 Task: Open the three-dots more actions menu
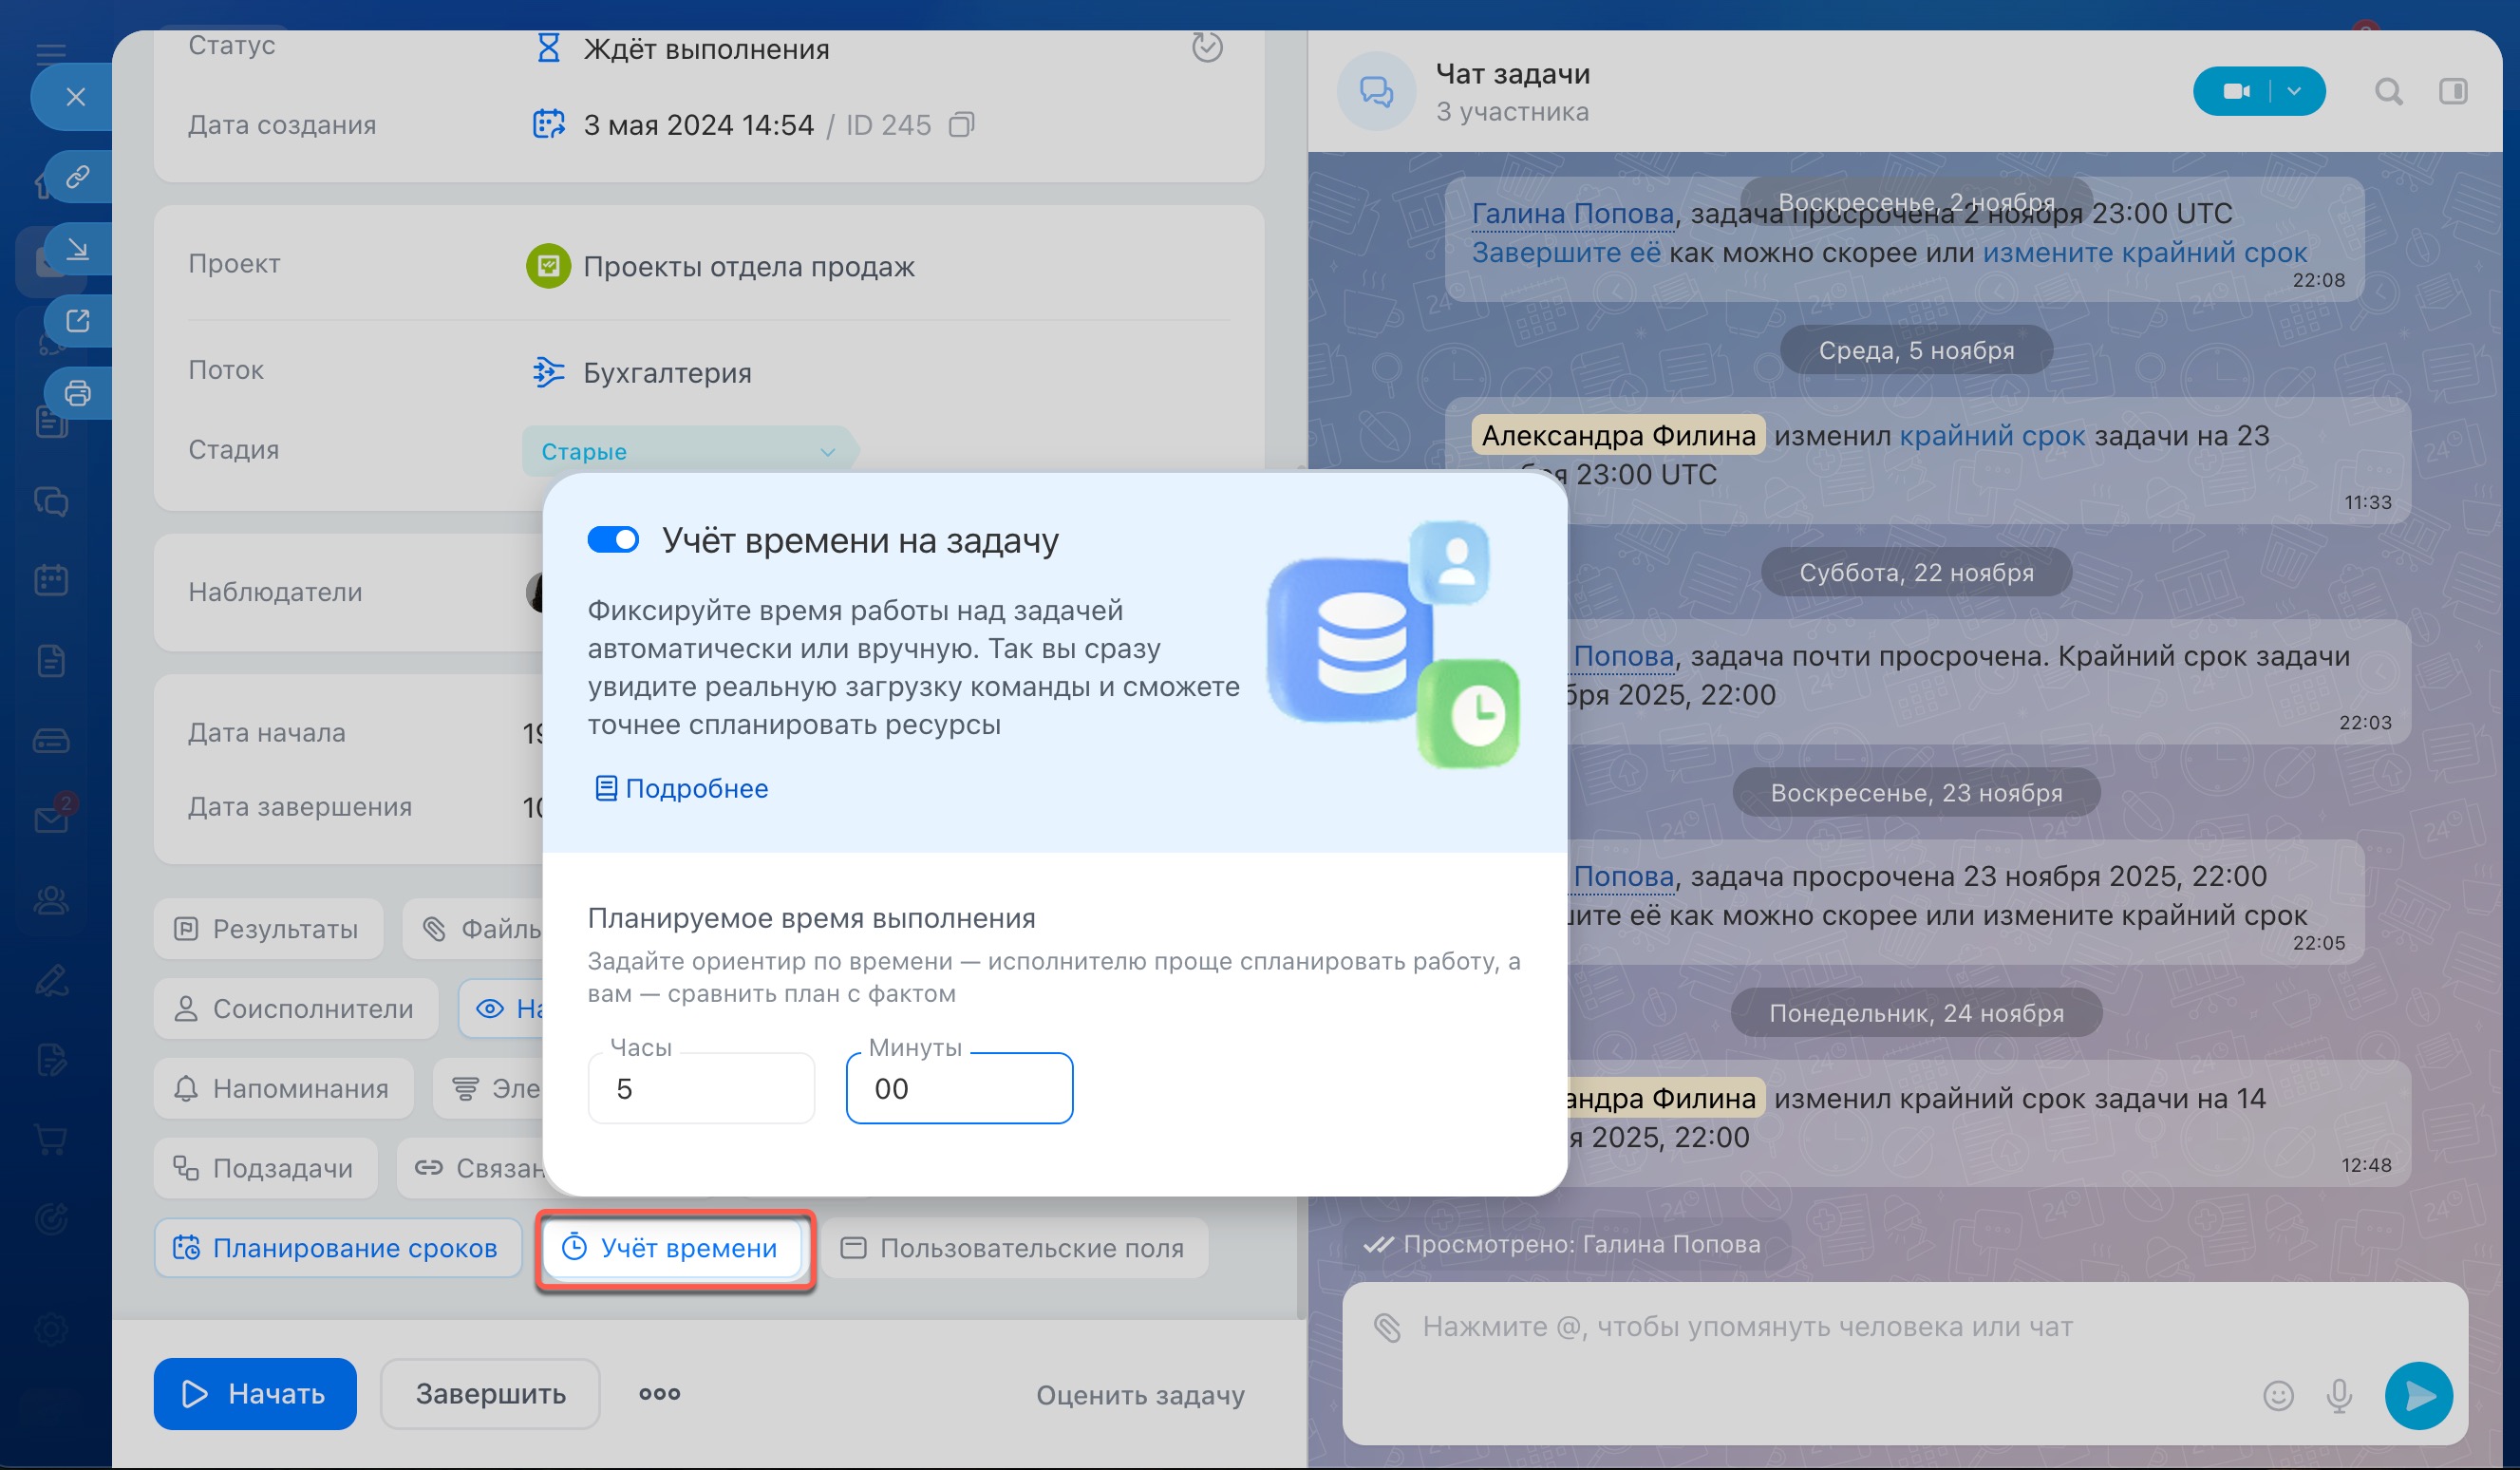659,1393
